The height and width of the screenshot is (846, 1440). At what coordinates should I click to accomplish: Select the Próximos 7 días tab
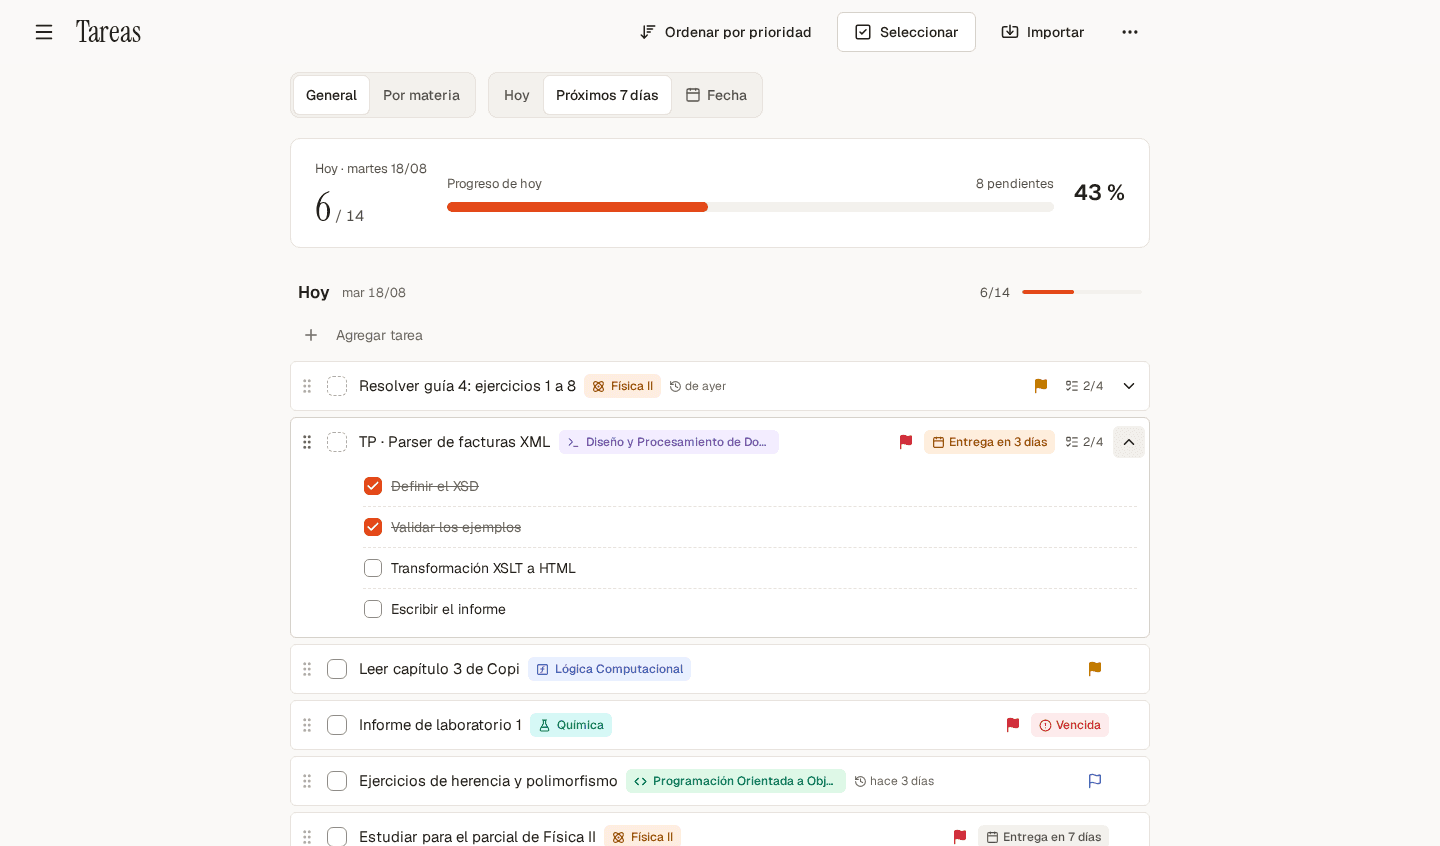tap(607, 95)
